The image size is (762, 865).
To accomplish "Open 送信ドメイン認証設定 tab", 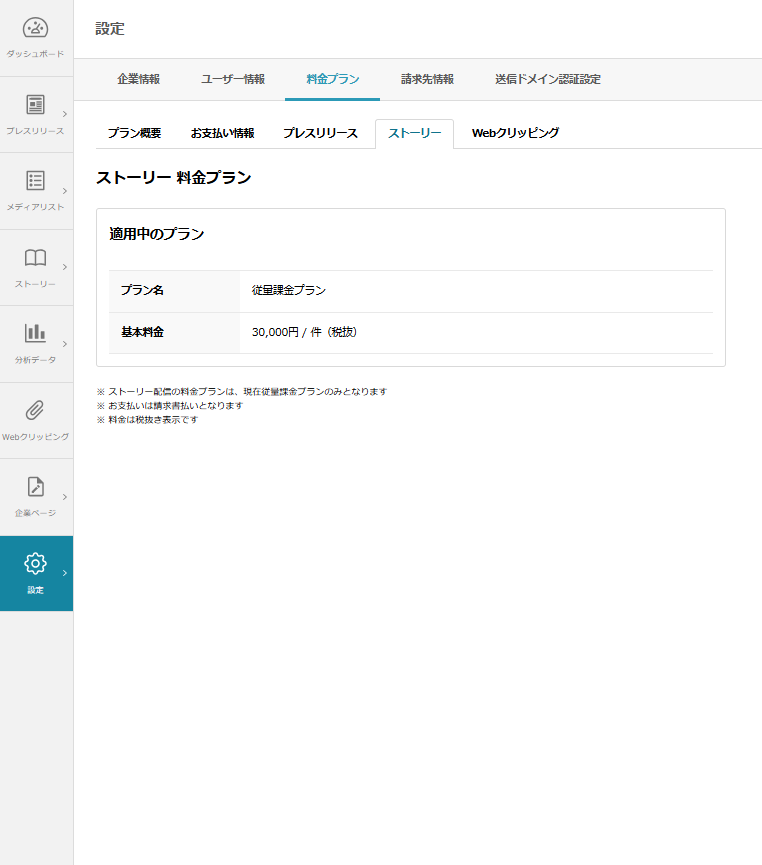I will tap(547, 79).
